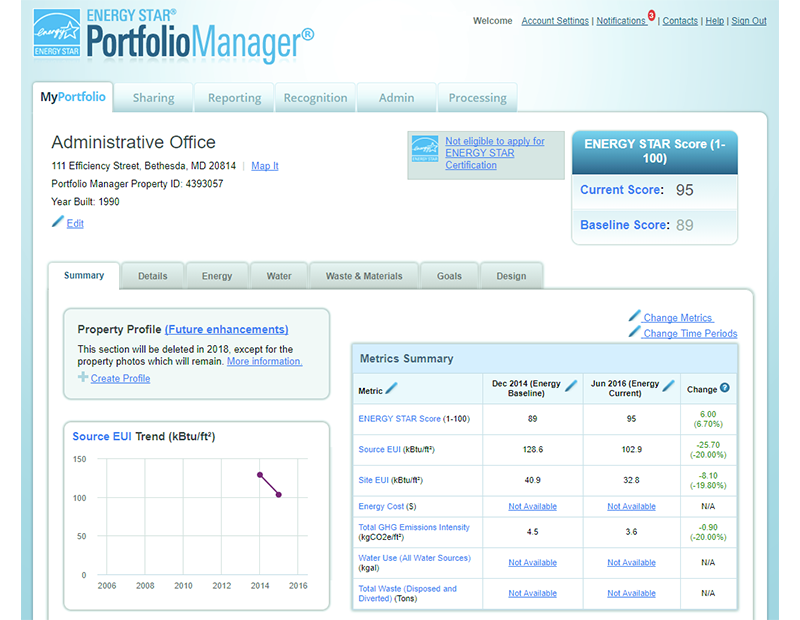
Task: Click the pencil icon next to Change Metrics
Action: pos(634,316)
